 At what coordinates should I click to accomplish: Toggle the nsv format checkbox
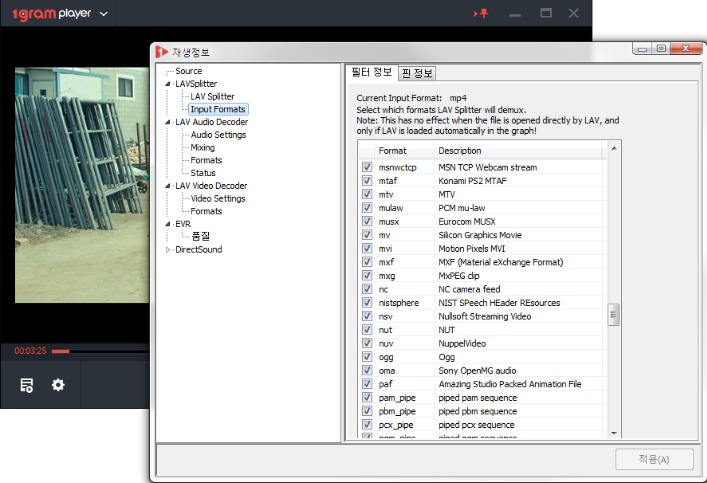(x=367, y=316)
